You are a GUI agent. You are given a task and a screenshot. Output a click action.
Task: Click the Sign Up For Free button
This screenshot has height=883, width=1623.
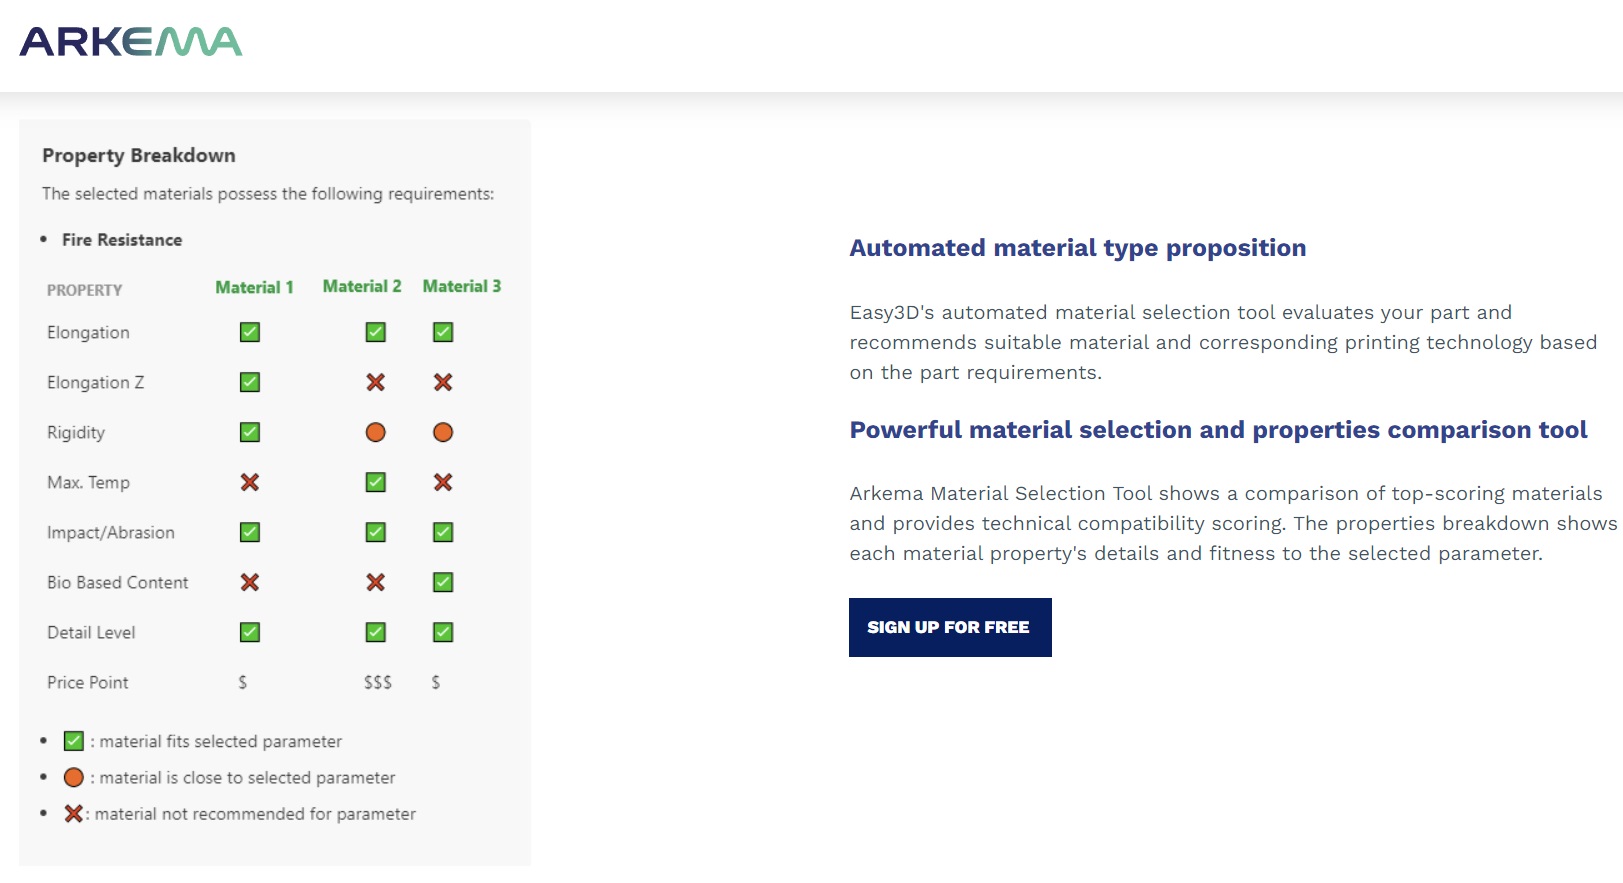coord(949,627)
